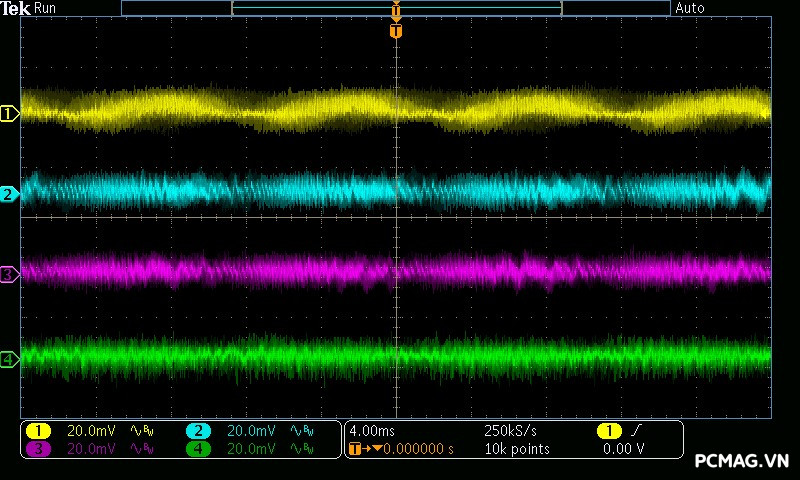The width and height of the screenshot is (800, 480).
Task: Select the 4.00ms horizontal timebase readout
Action: 371,431
